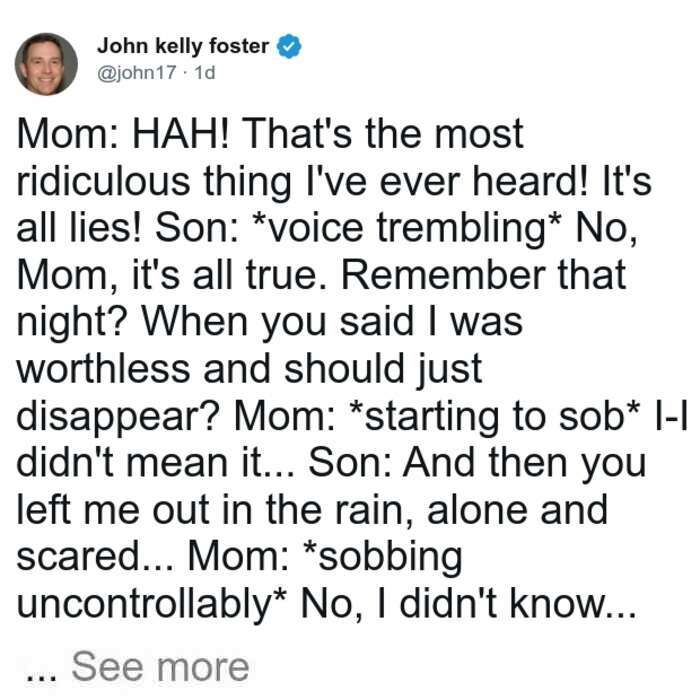Image resolution: width=700 pixels, height=700 pixels.
Task: Click the blue verified badge
Action: pos(289,46)
